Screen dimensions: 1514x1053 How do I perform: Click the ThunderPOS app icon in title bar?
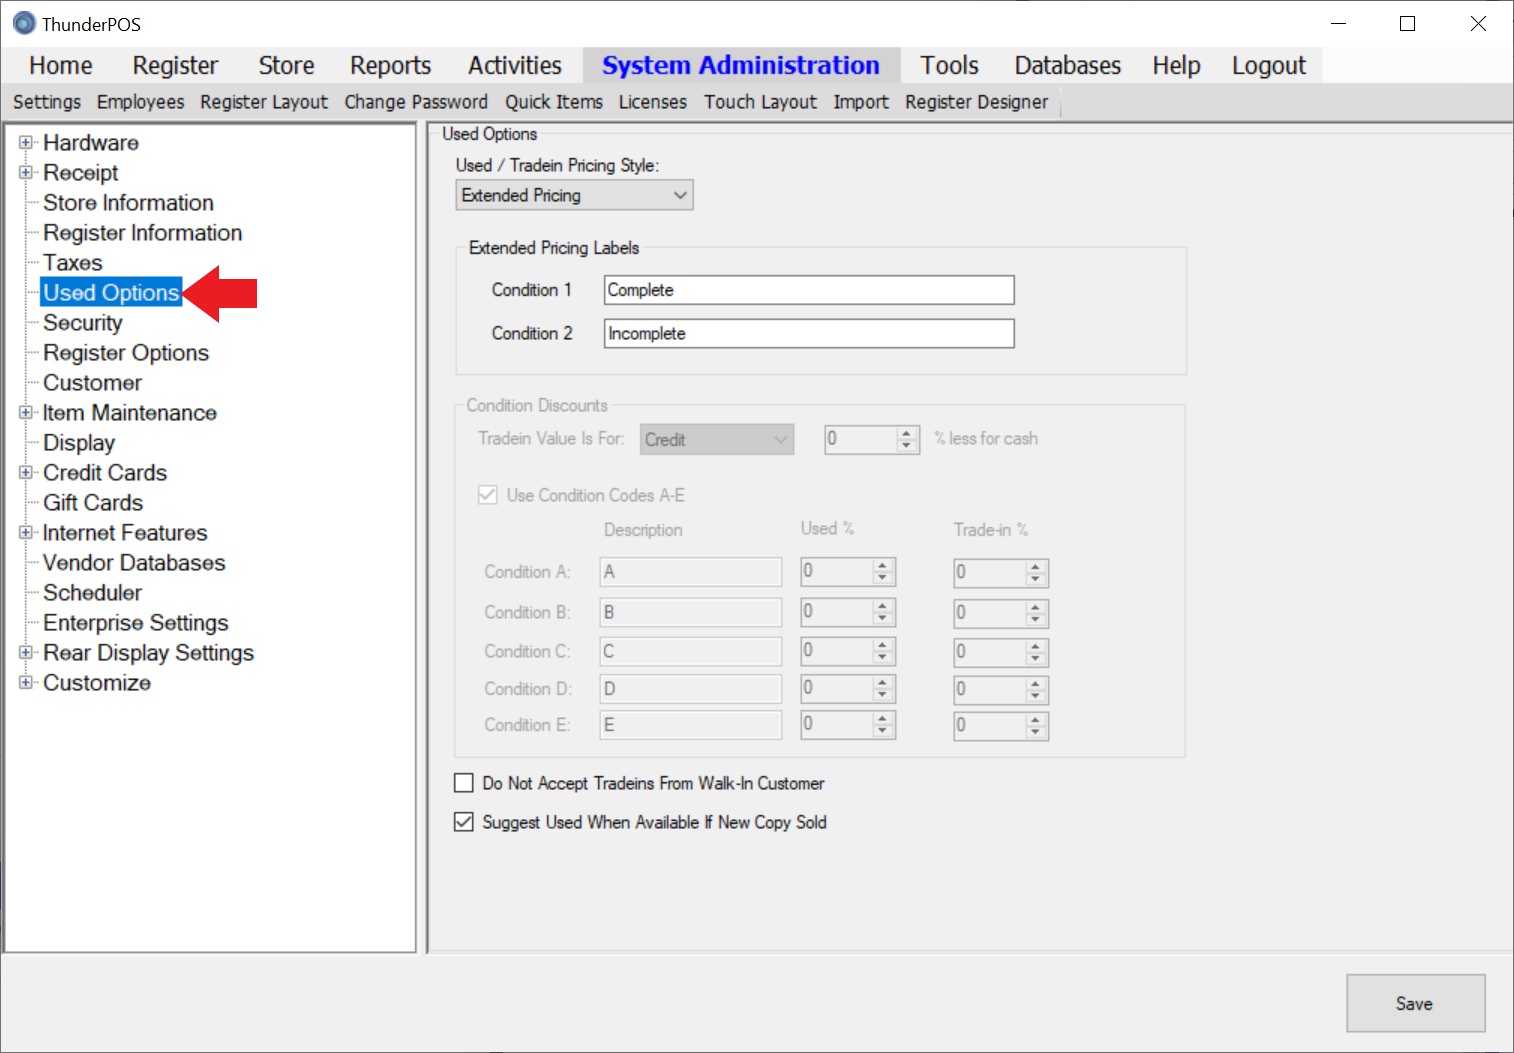coord(23,23)
